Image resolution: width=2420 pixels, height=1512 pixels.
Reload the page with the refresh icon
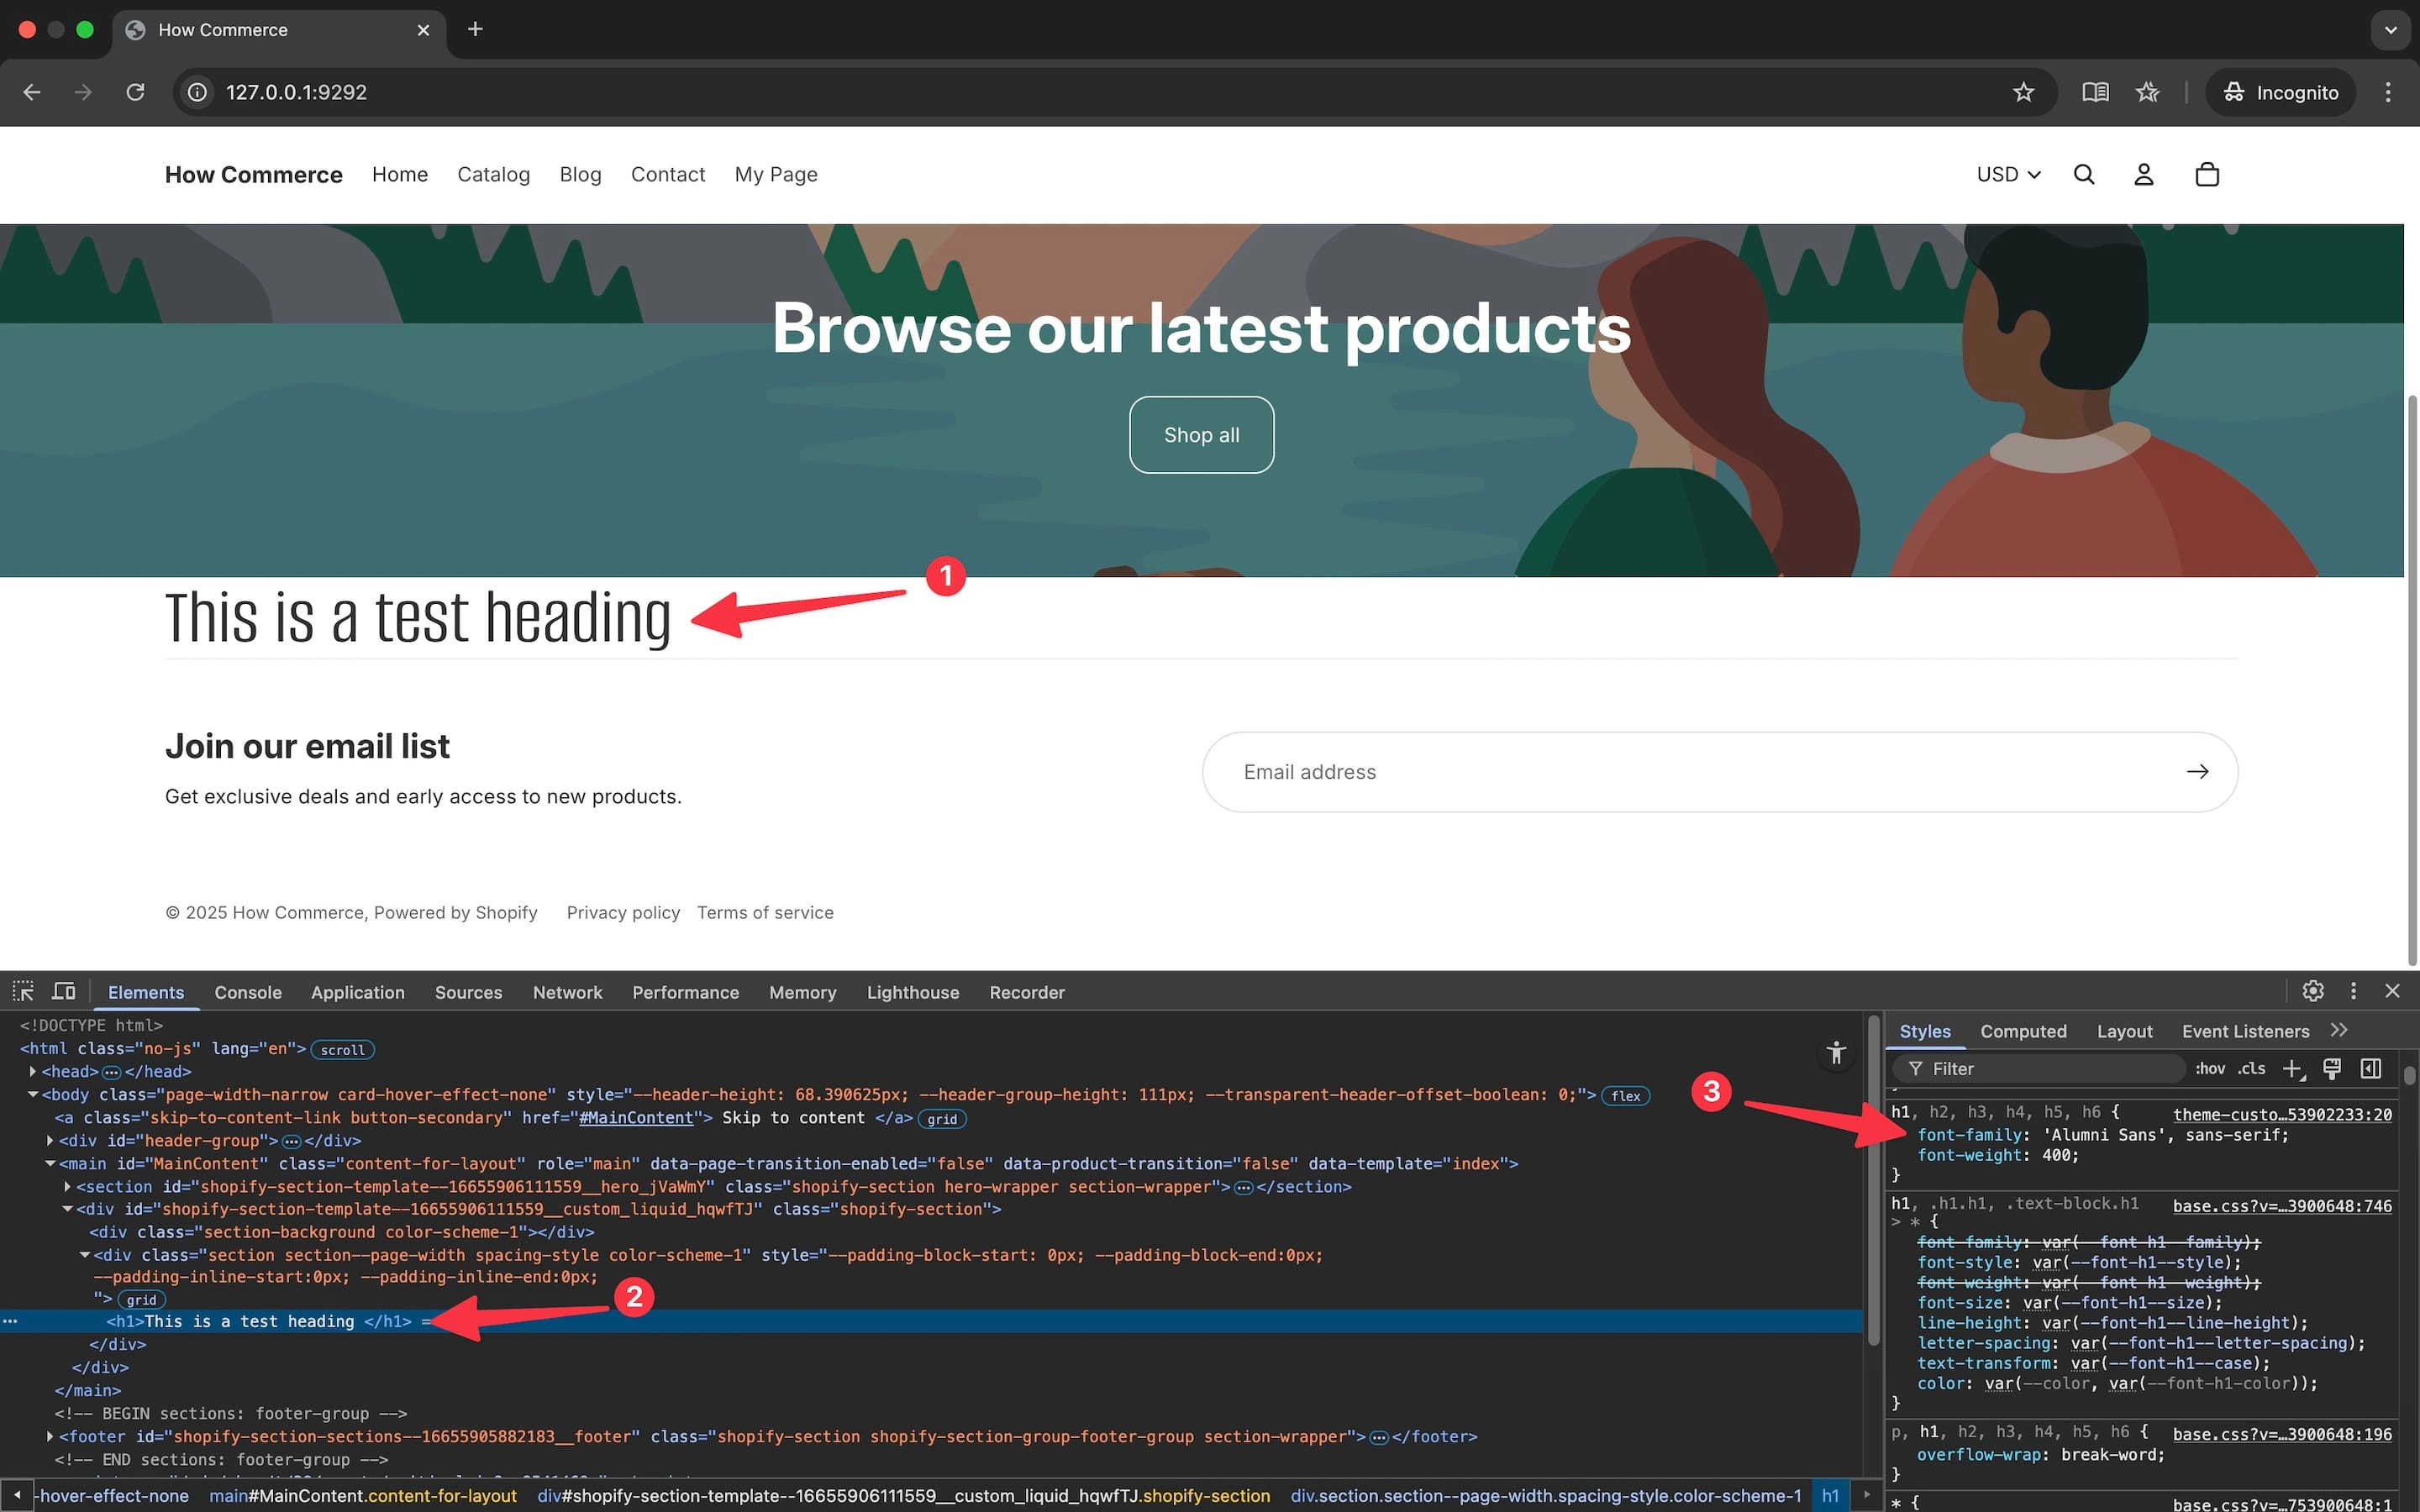(135, 92)
